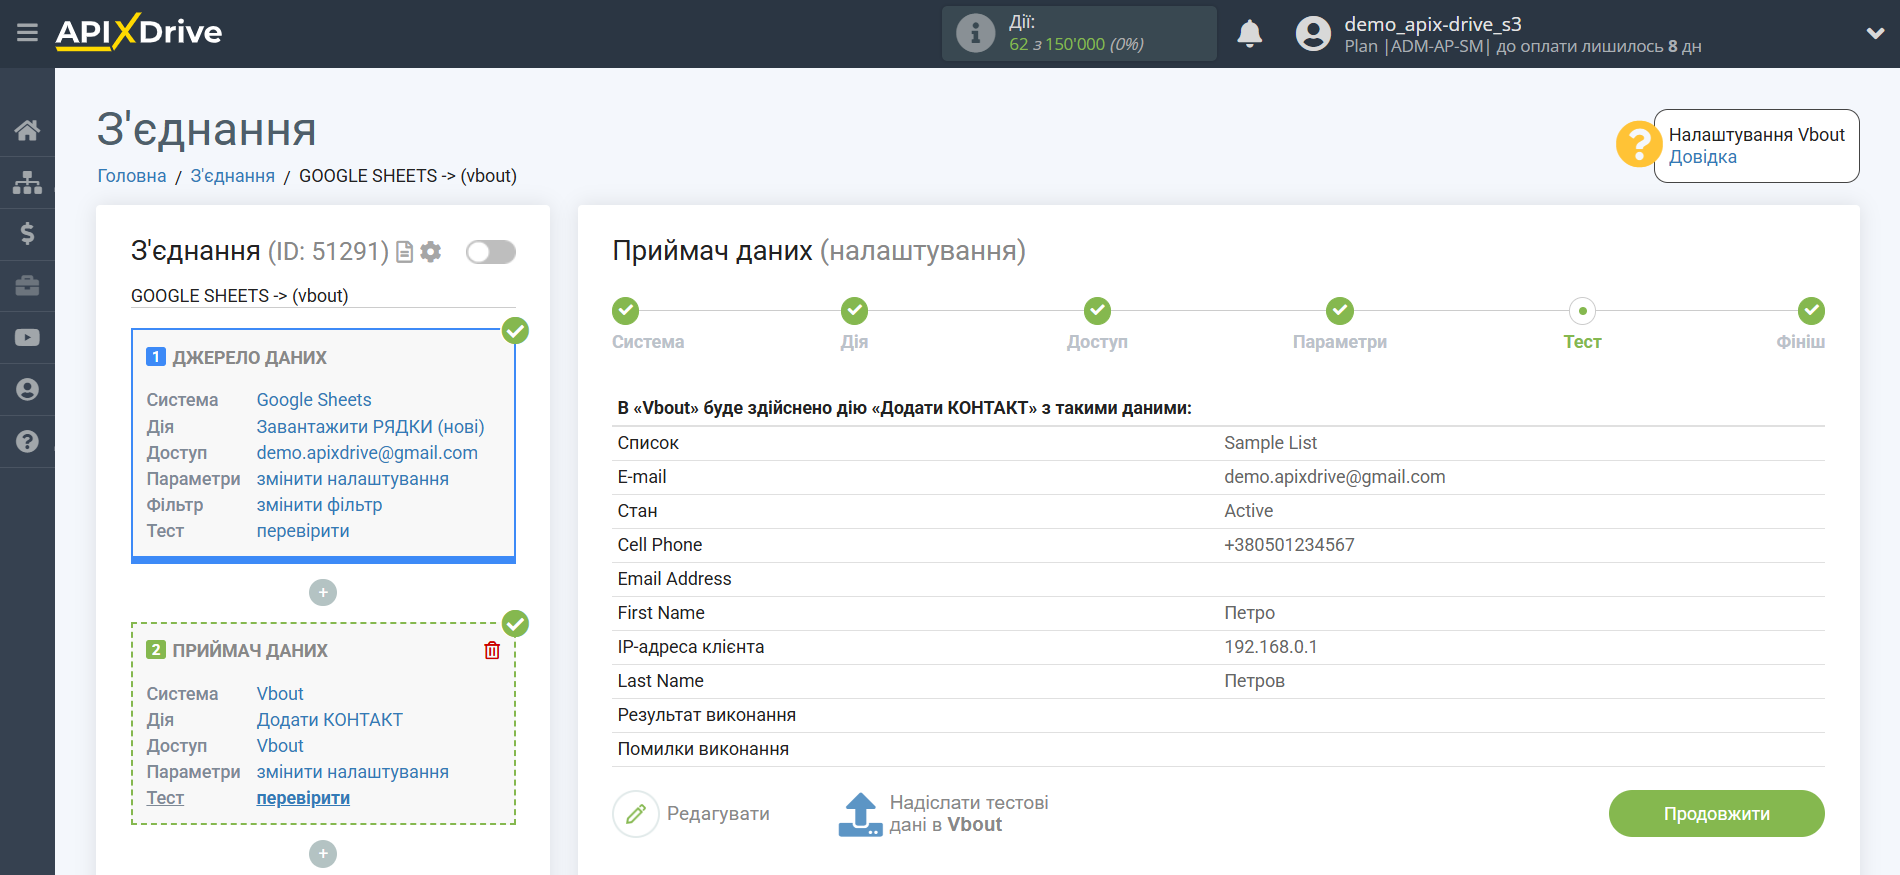Open receiver Vbout system link
The width and height of the screenshot is (1900, 875).
pyautogui.click(x=280, y=694)
